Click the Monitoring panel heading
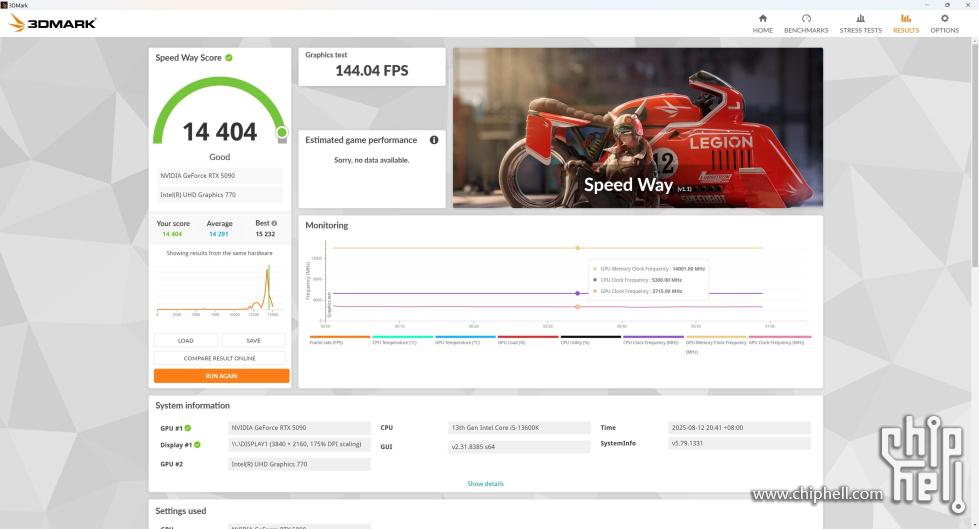This screenshot has height=529, width=979. point(327,225)
